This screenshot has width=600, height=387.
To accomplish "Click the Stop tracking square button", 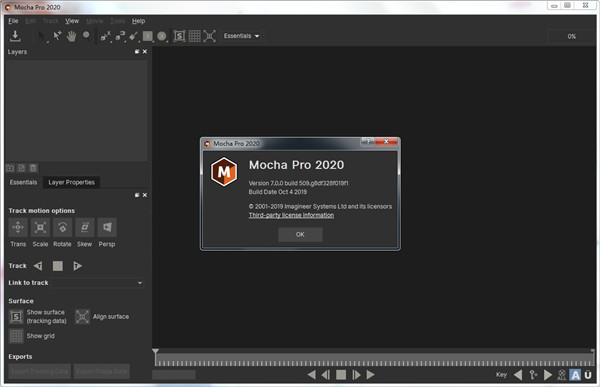I will [x=58, y=266].
